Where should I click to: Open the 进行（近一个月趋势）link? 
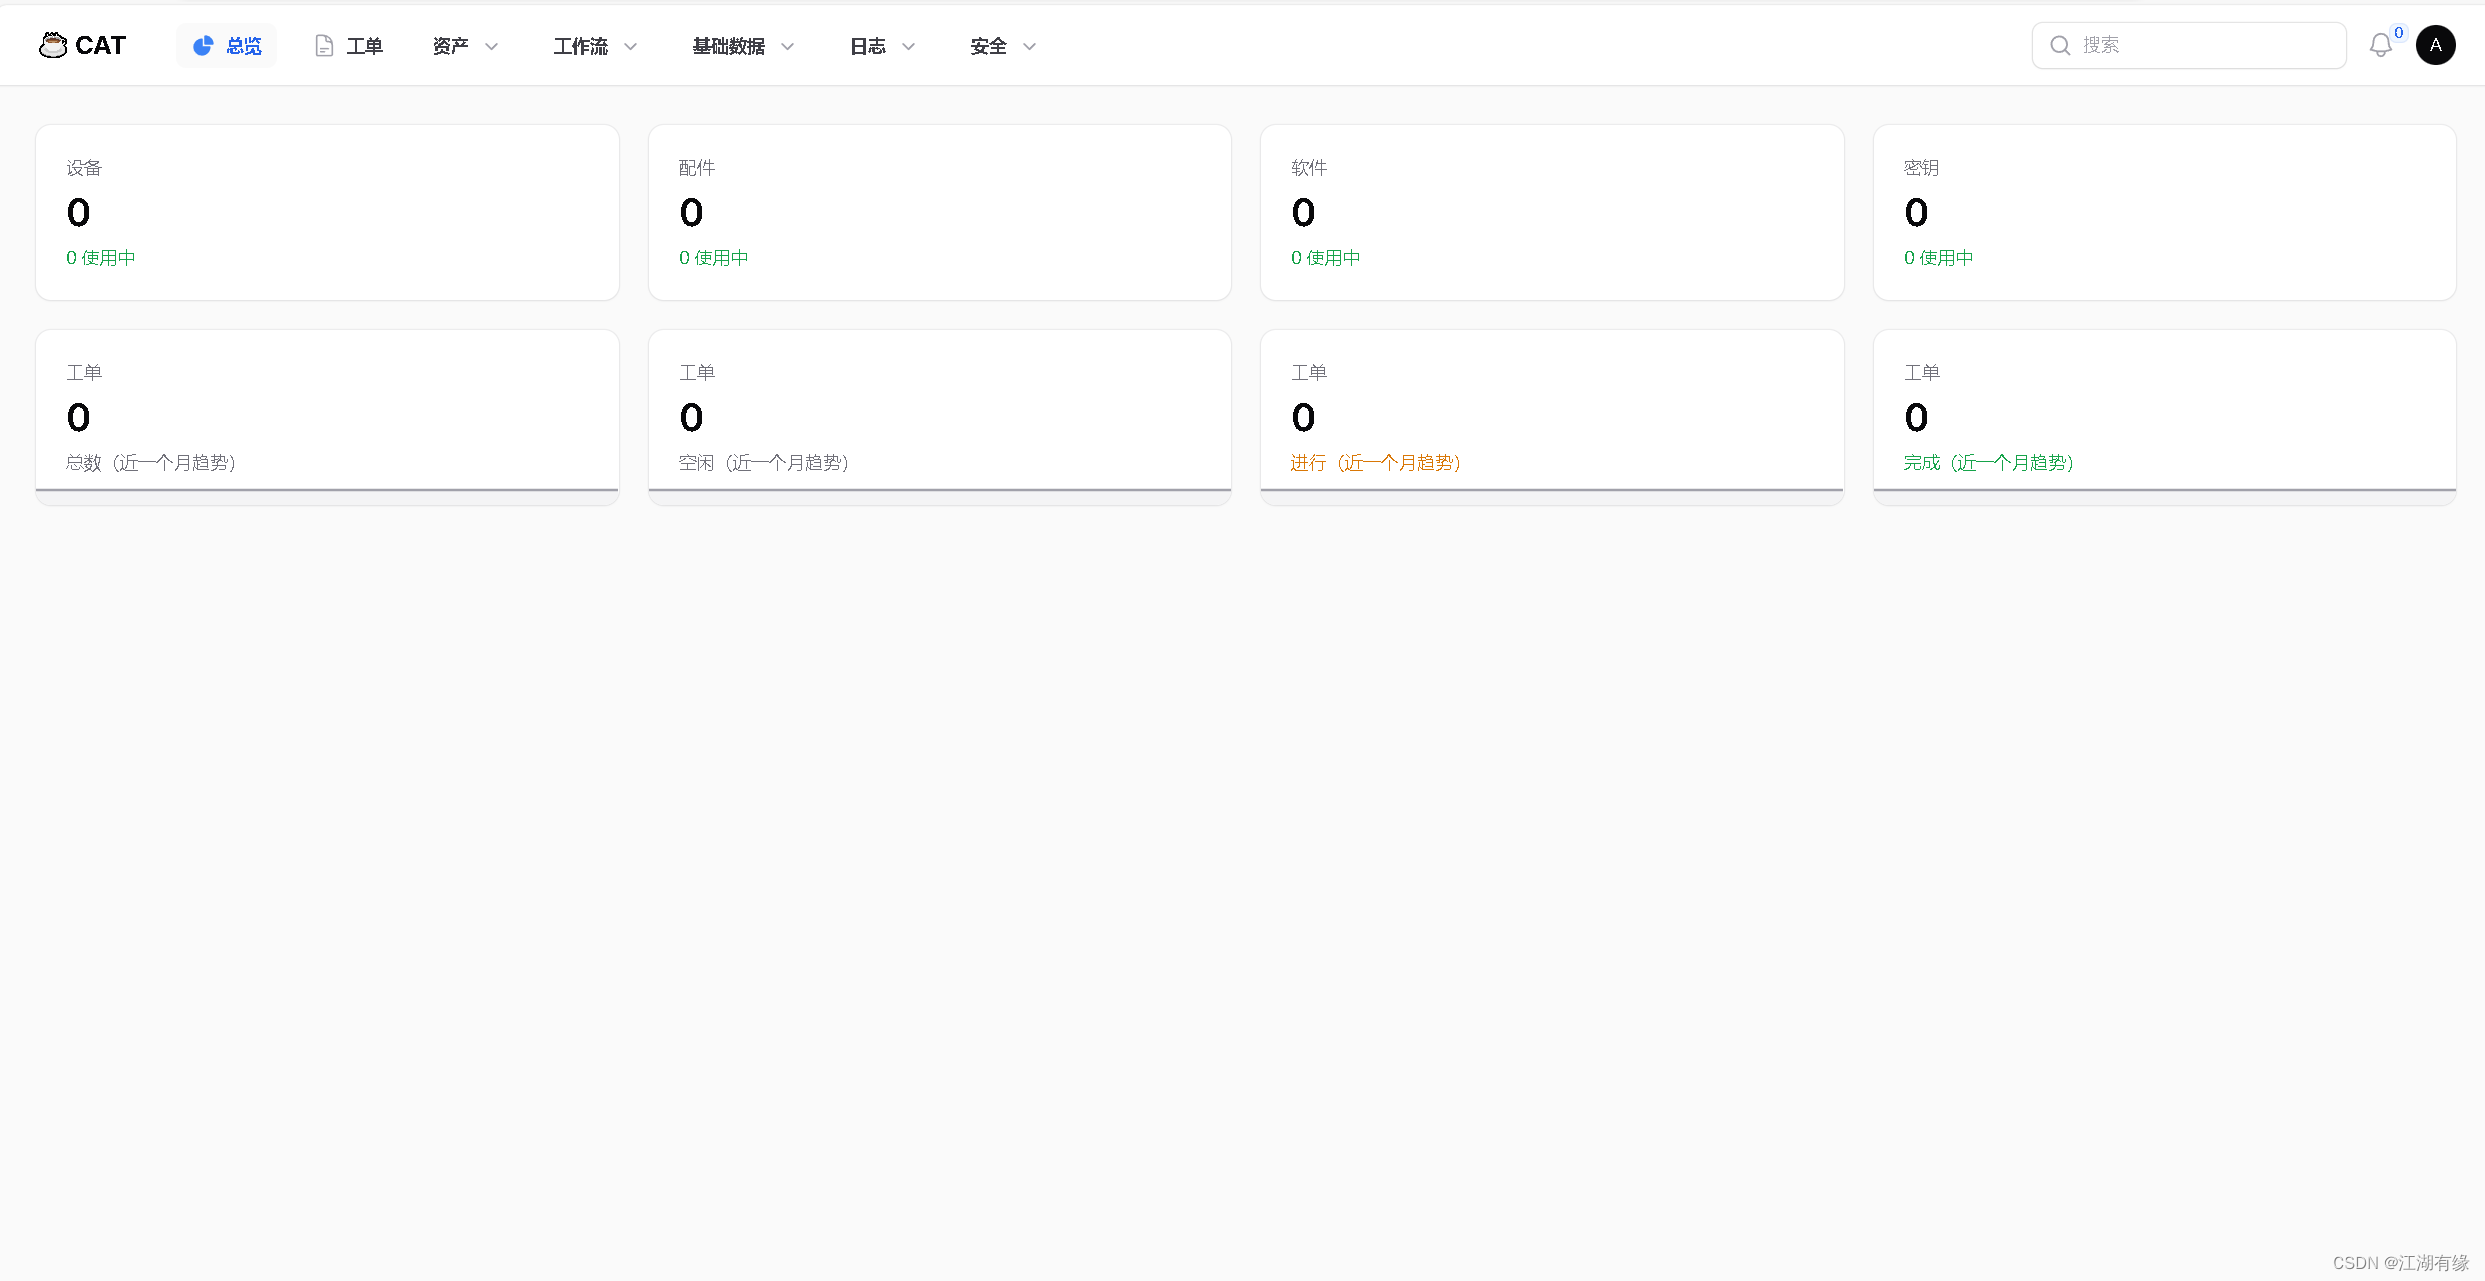pyautogui.click(x=1374, y=462)
